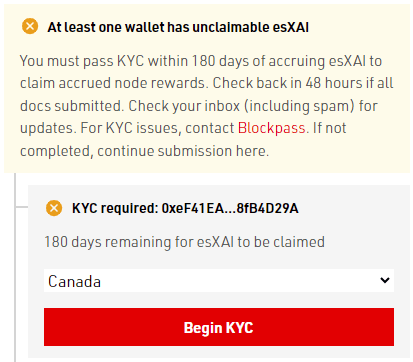Click the vertical tree connector line
This screenshot has width=413, height=362.
pyautogui.click(x=15, y=267)
